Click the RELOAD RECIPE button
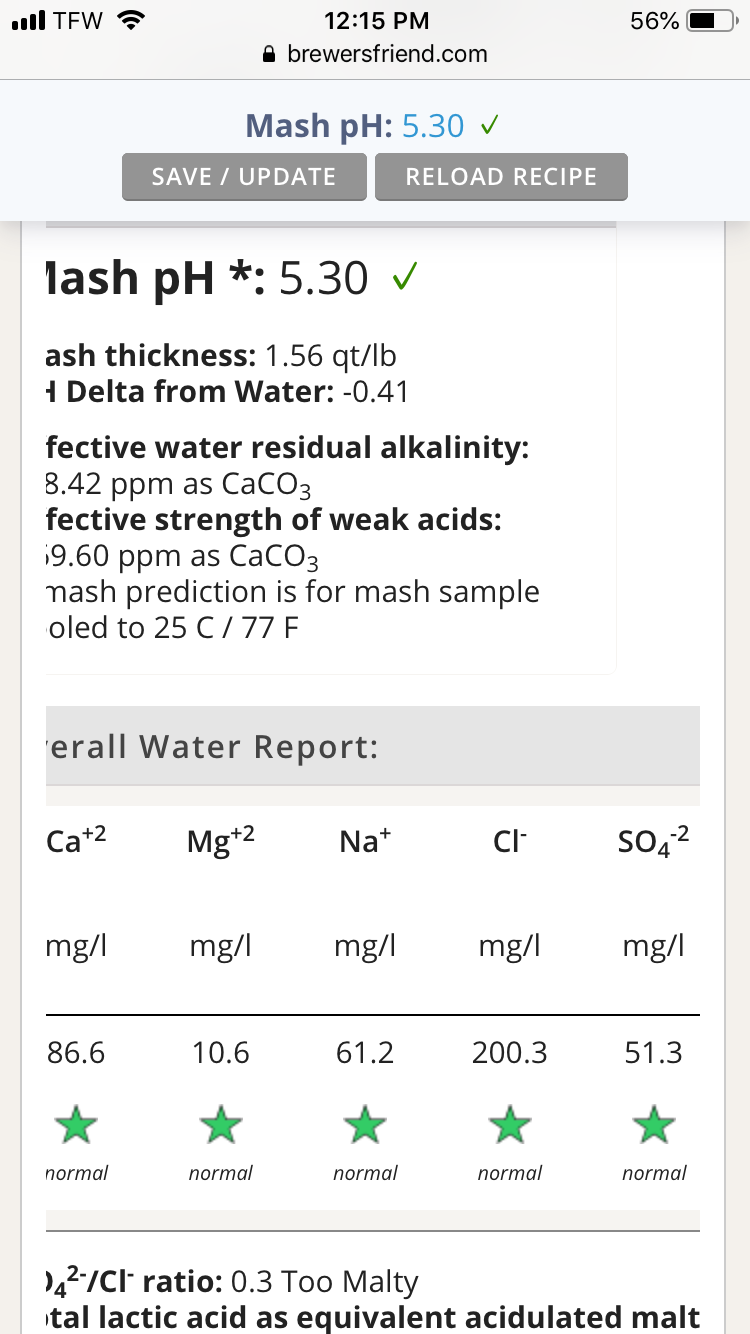This screenshot has width=750, height=1334. [x=501, y=177]
